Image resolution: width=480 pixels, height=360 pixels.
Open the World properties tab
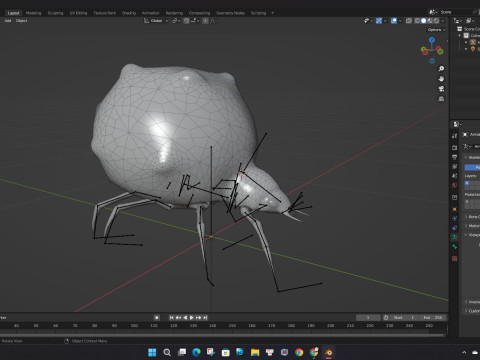tap(454, 185)
